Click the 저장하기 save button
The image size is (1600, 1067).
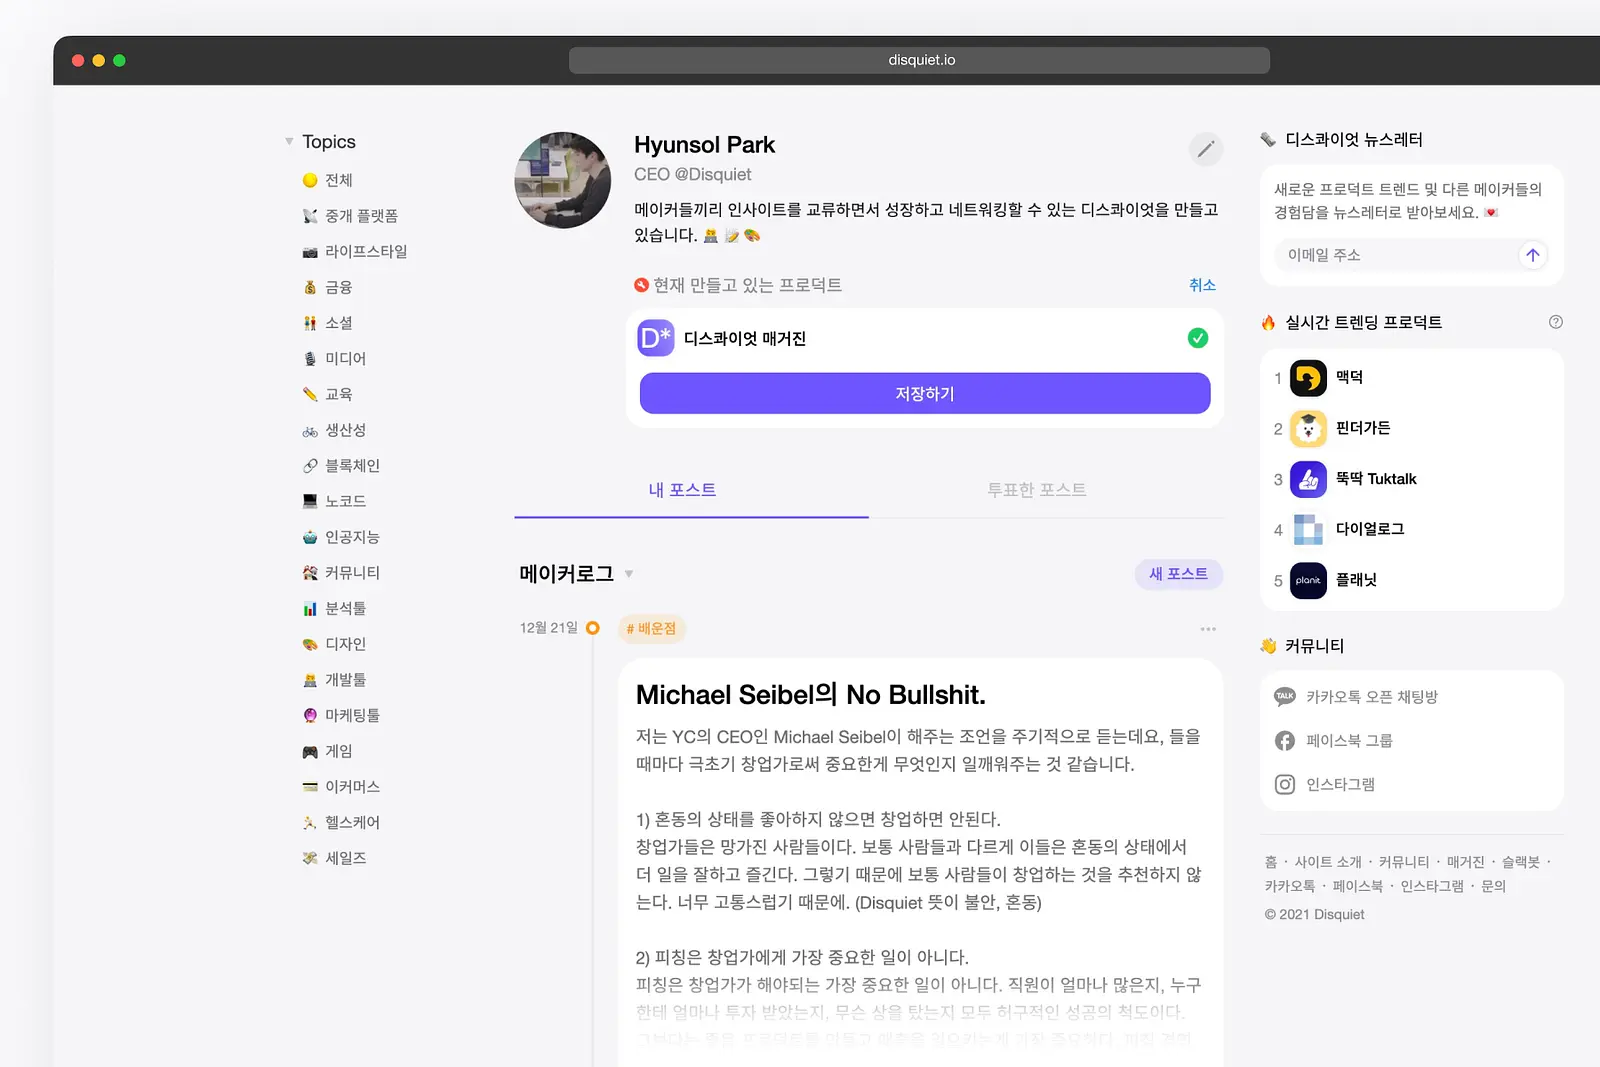coord(924,394)
